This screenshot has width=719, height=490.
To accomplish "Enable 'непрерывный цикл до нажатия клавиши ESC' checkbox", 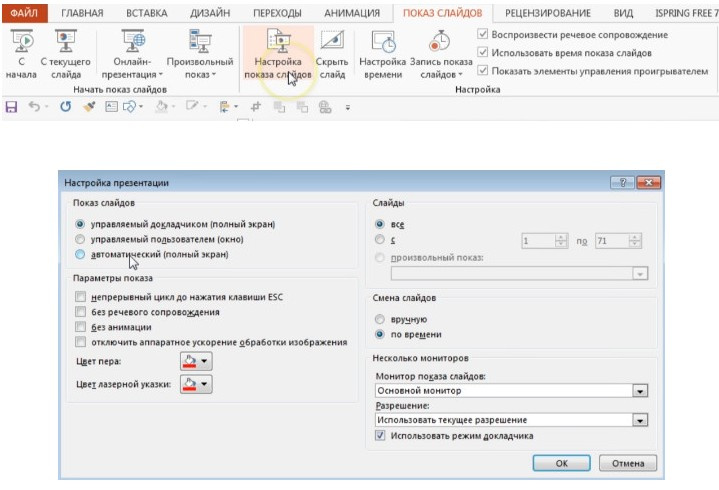I will (x=80, y=297).
